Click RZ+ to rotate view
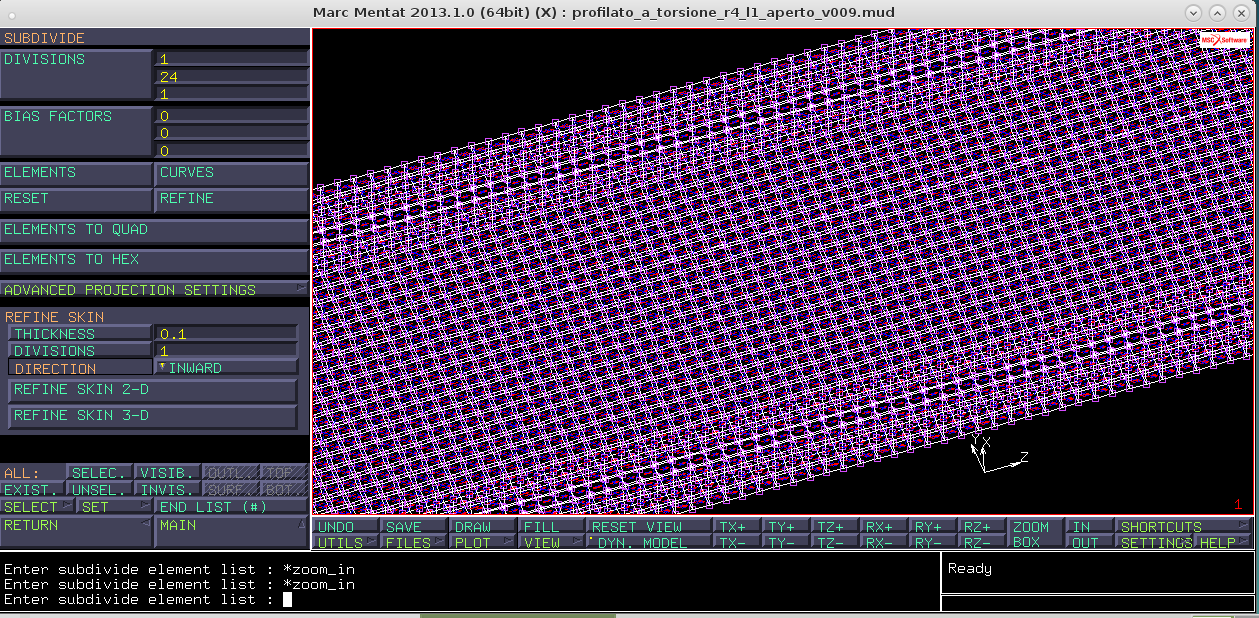1259x618 pixels. pyautogui.click(x=983, y=526)
